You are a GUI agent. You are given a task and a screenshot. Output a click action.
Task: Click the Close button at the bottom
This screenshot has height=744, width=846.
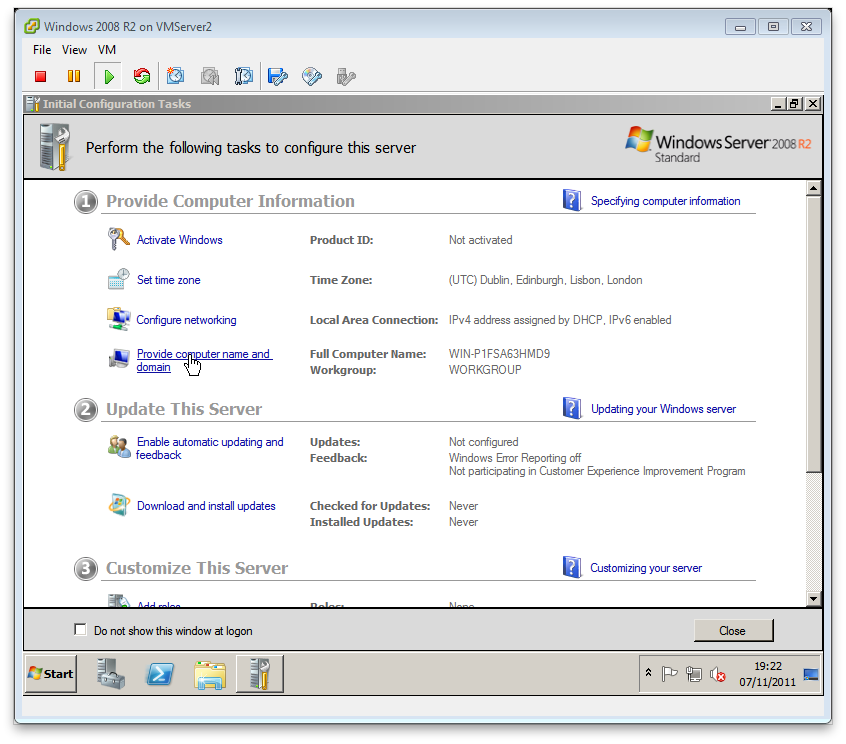point(732,630)
